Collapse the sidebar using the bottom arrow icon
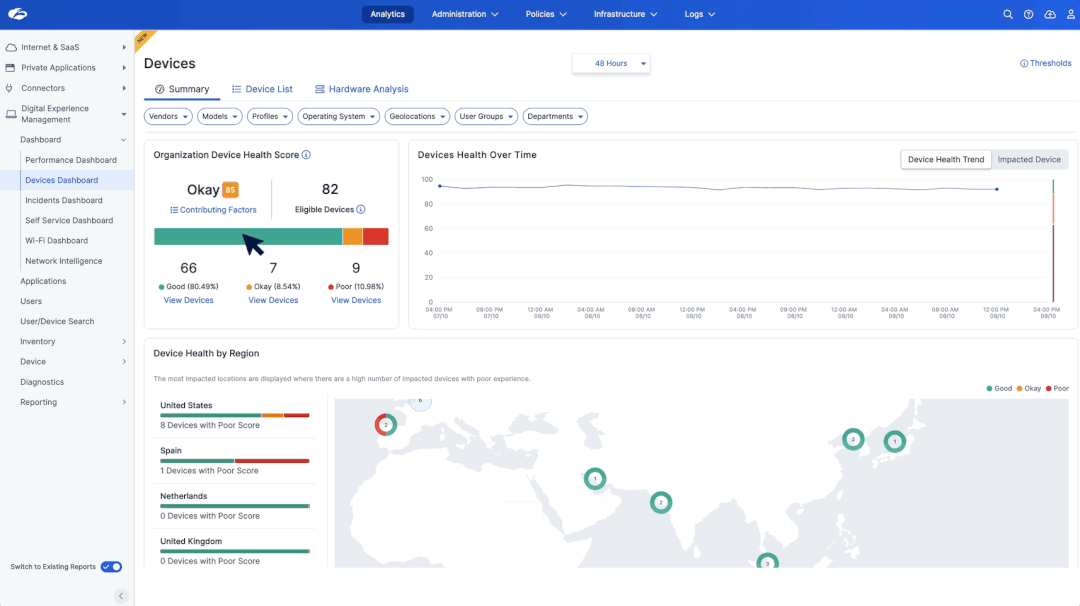Screen dimensions: 1080x606 pyautogui.click(x=121, y=596)
